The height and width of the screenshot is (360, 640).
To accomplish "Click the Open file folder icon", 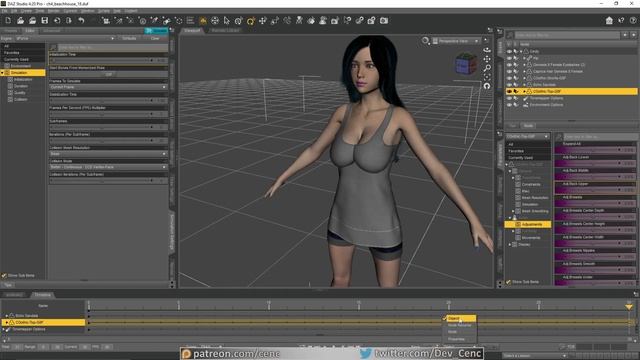I will (x=20, y=20).
